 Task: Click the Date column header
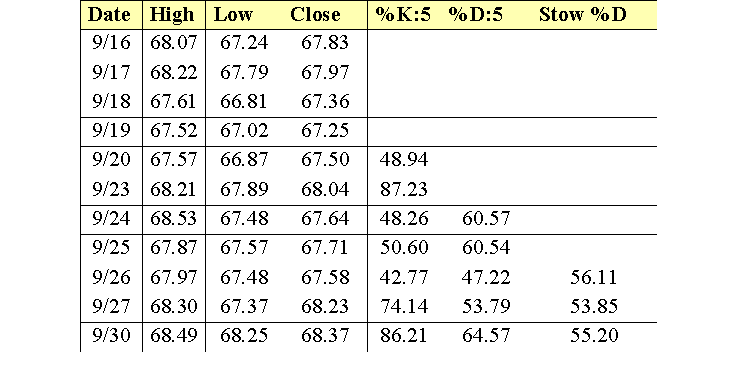[109, 15]
